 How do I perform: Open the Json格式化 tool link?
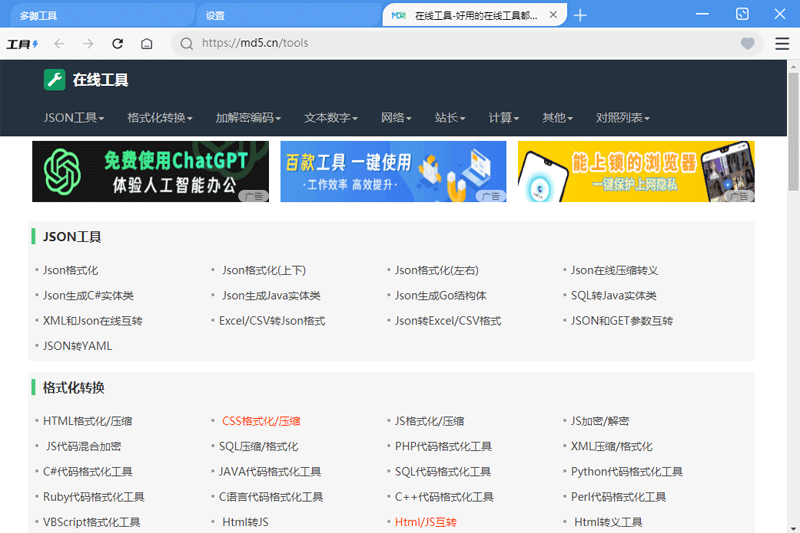click(70, 270)
